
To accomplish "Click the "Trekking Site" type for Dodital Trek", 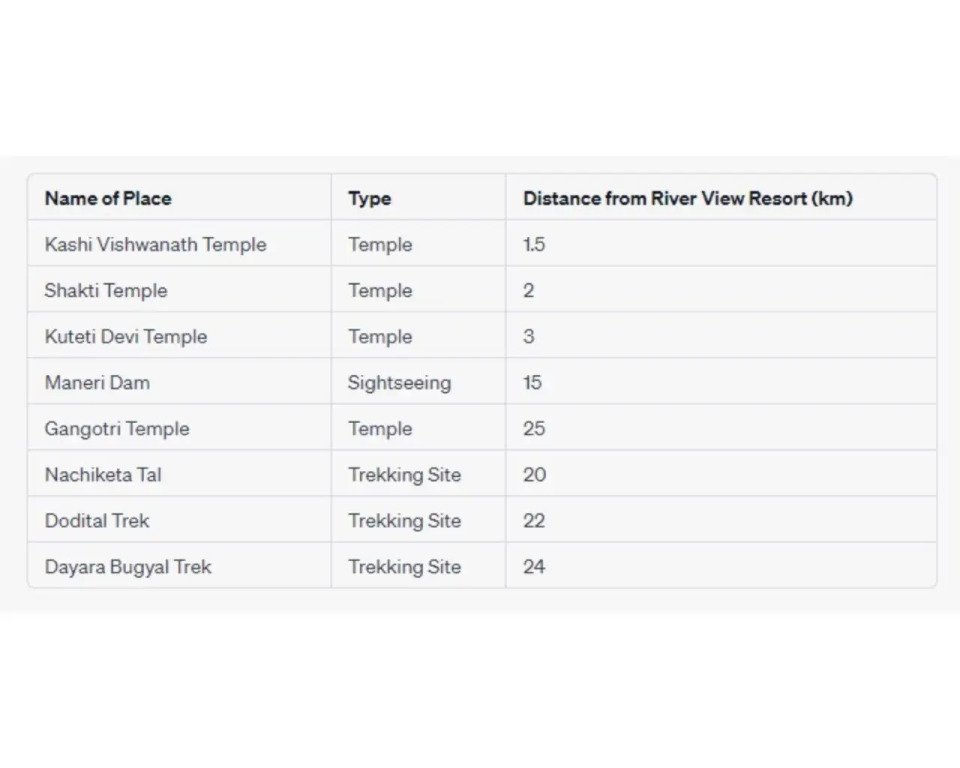I will click(x=404, y=520).
